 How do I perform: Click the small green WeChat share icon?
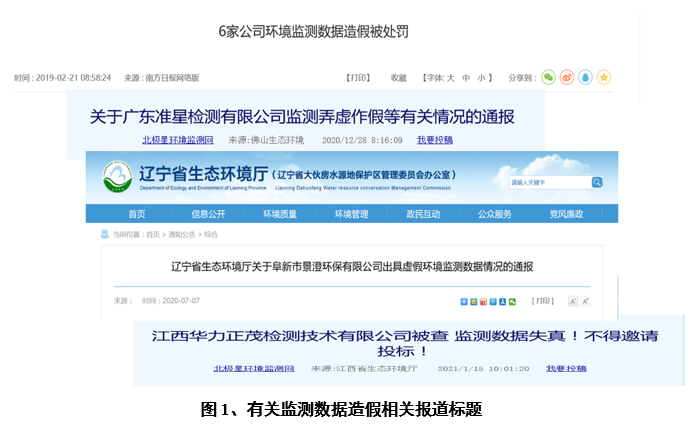512,302
